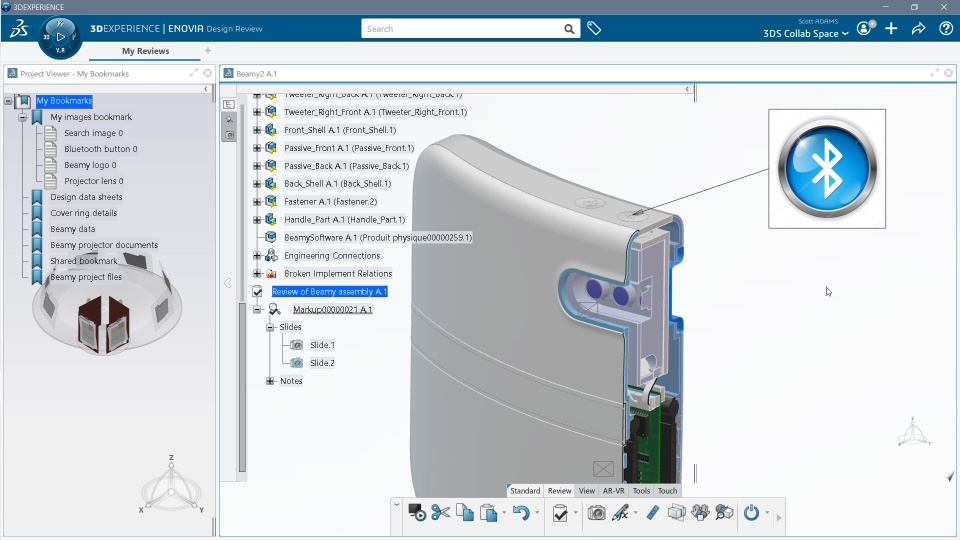This screenshot has width=960, height=540.
Task: Collapse My Bookmarks root node
Action: (x=9, y=100)
